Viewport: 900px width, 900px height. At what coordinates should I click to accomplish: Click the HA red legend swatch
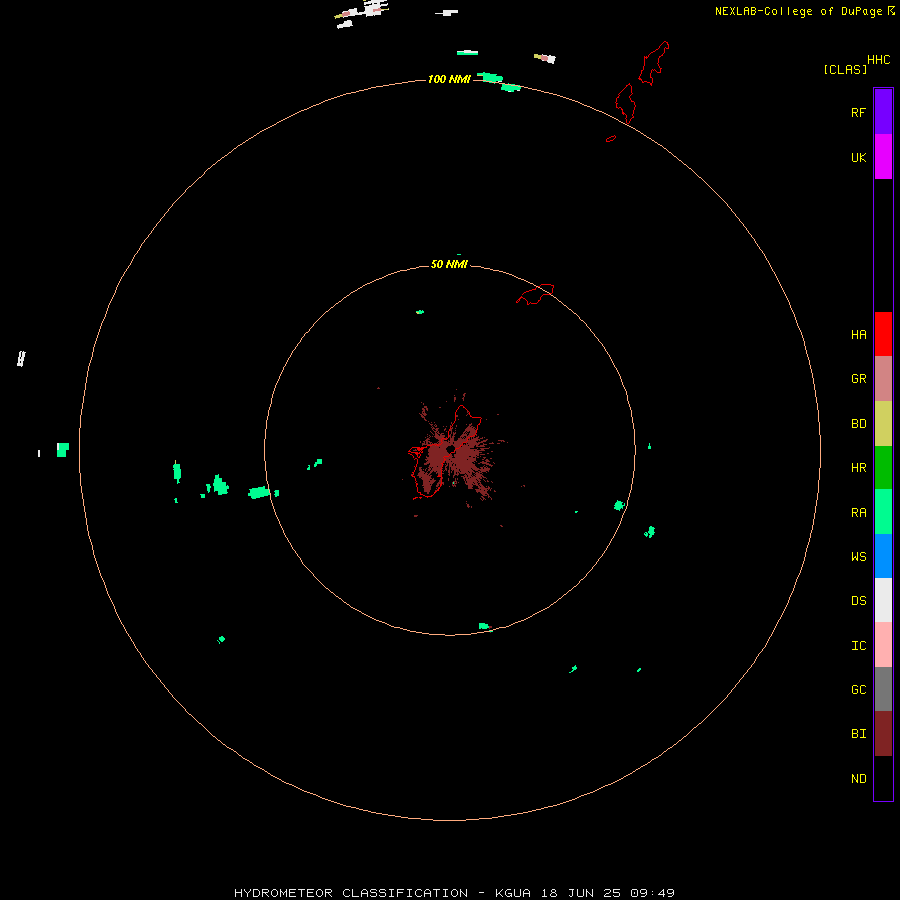(x=883, y=334)
